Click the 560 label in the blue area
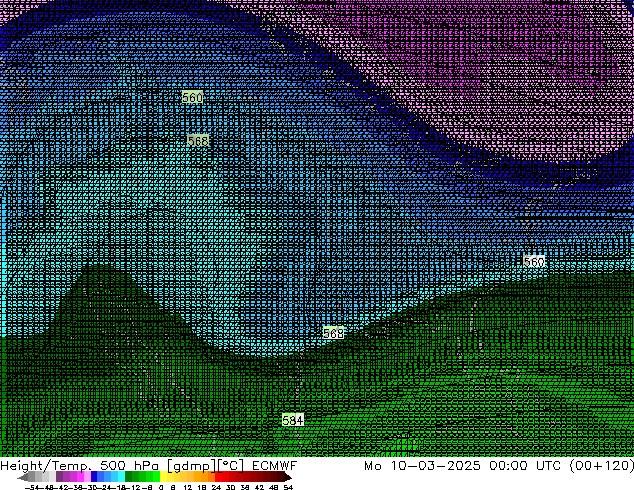The width and height of the screenshot is (634, 490). (x=192, y=97)
